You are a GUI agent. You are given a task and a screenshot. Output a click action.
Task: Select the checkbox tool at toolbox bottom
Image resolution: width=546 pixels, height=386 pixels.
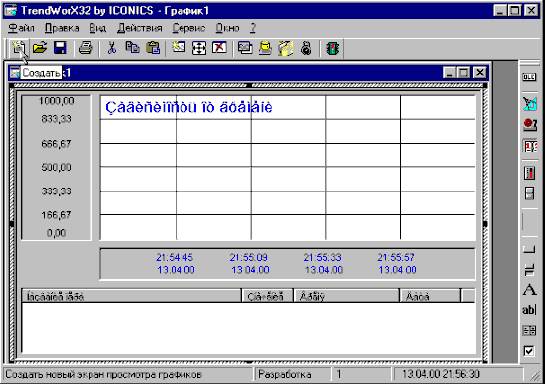pos(529,351)
